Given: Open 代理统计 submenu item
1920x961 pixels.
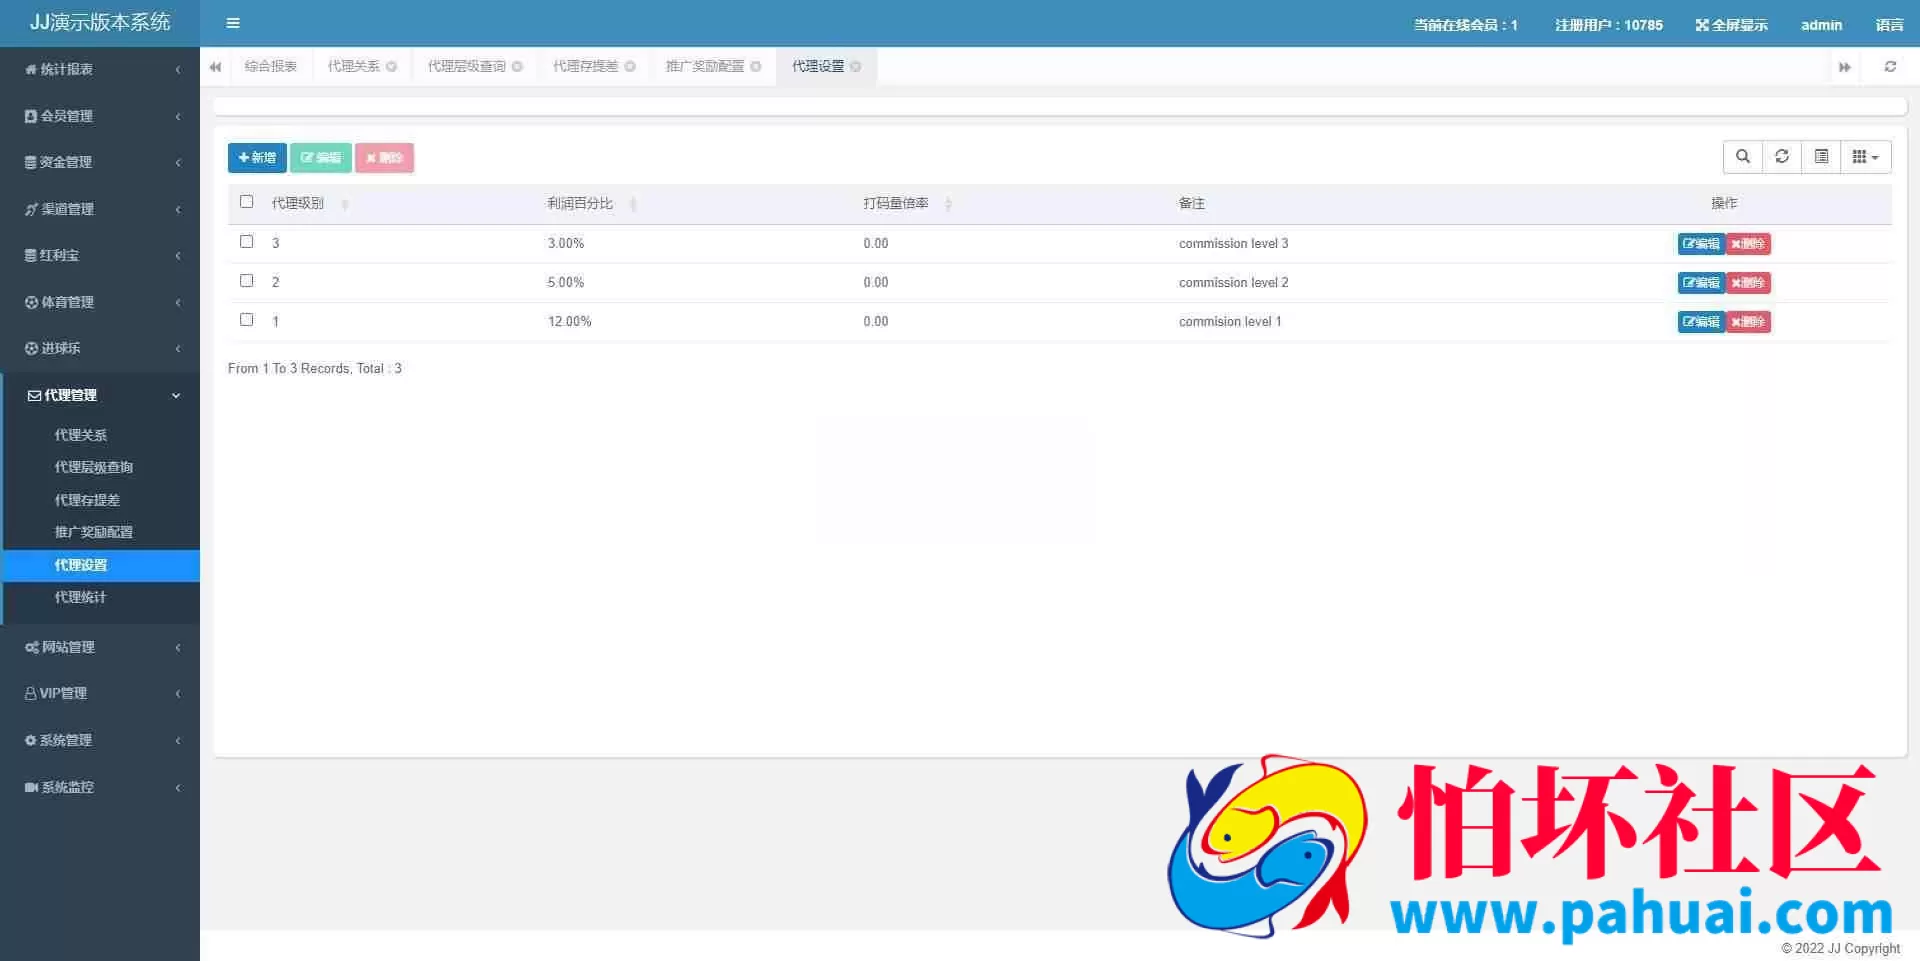Looking at the screenshot, I should point(81,597).
